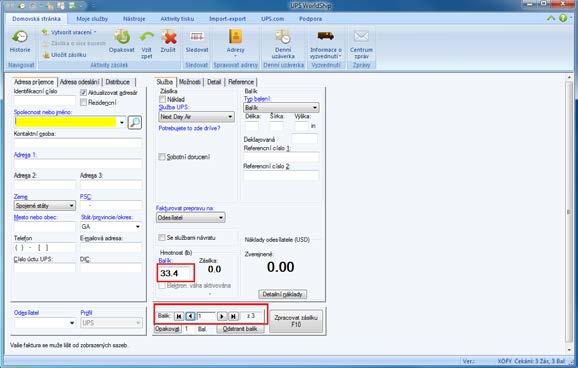Image resolution: width=578 pixels, height=368 pixels.
Task: Click the Služba UPS label link
Action: pyautogui.click(x=173, y=107)
